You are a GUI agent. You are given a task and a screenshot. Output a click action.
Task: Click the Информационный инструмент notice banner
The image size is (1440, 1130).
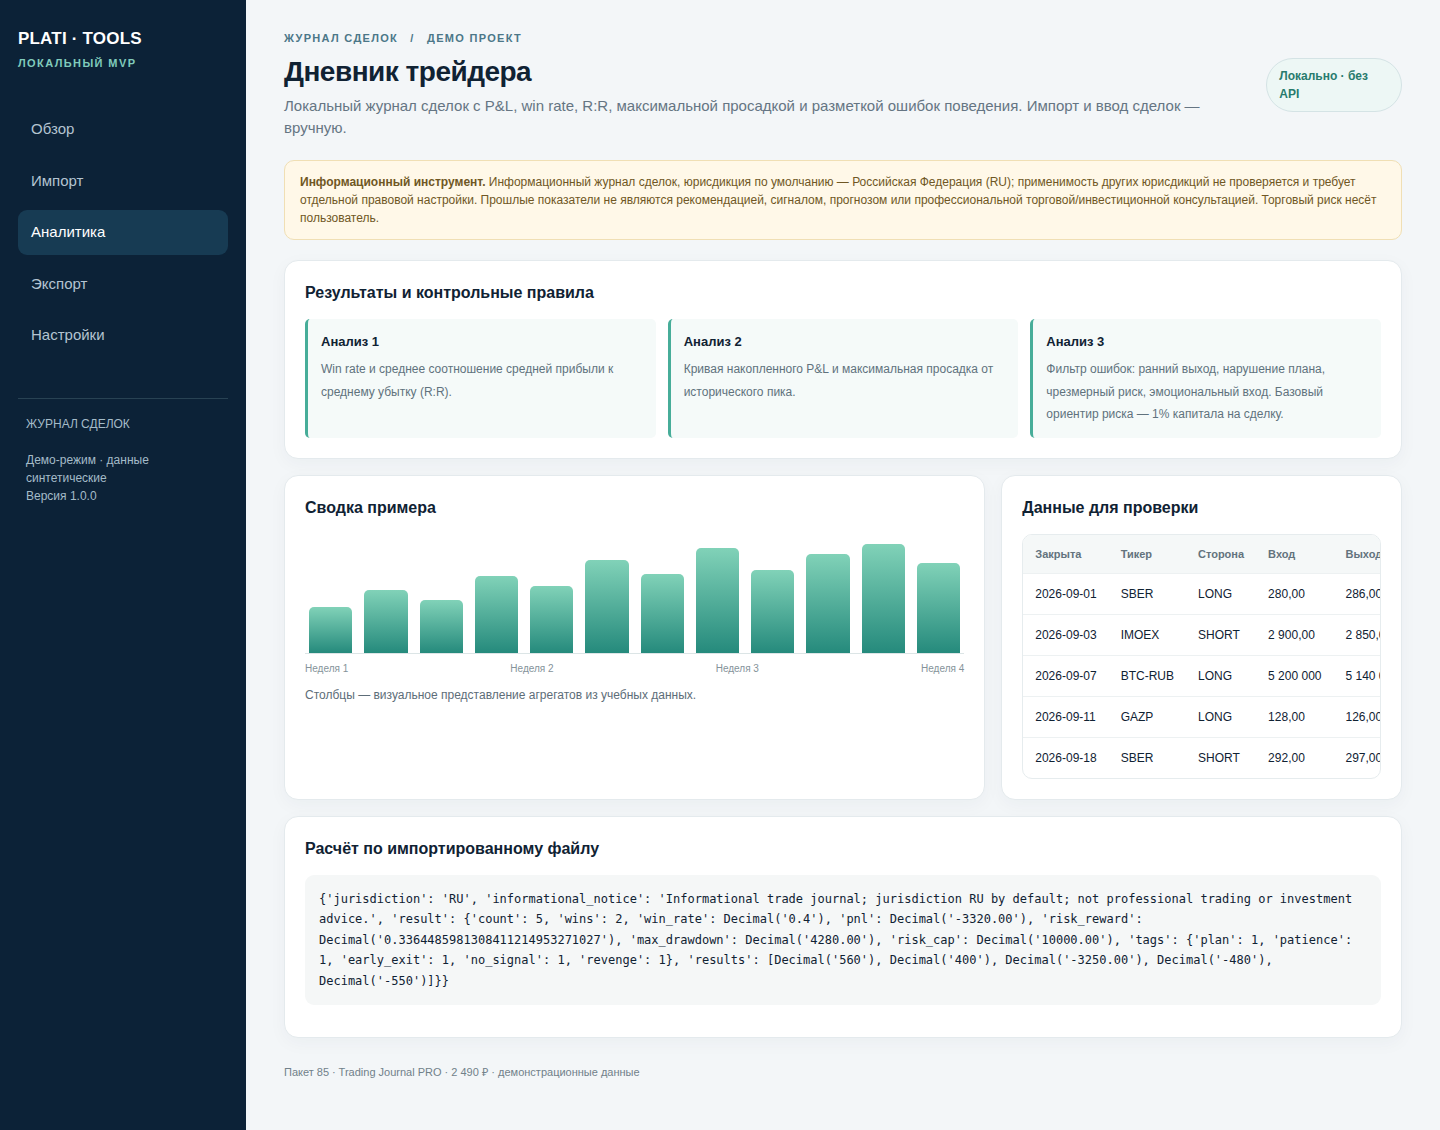[x=843, y=200]
